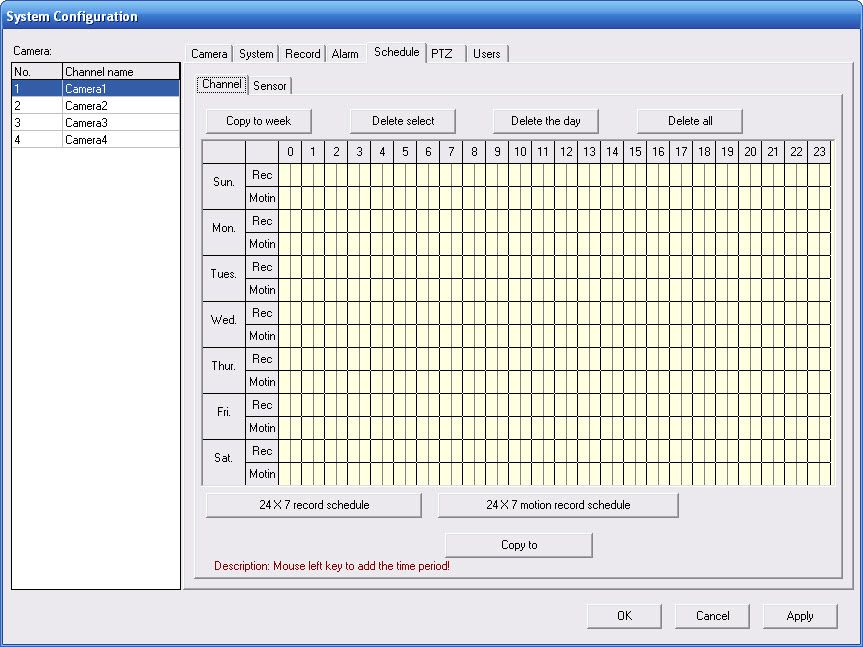The height and width of the screenshot is (647, 863).
Task: Apply the 24×7 record schedule
Action: pos(313,505)
